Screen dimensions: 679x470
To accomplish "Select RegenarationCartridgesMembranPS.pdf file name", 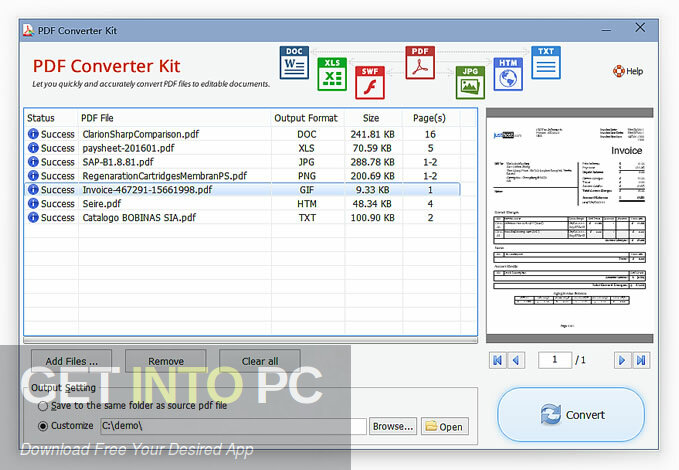I will [x=165, y=175].
